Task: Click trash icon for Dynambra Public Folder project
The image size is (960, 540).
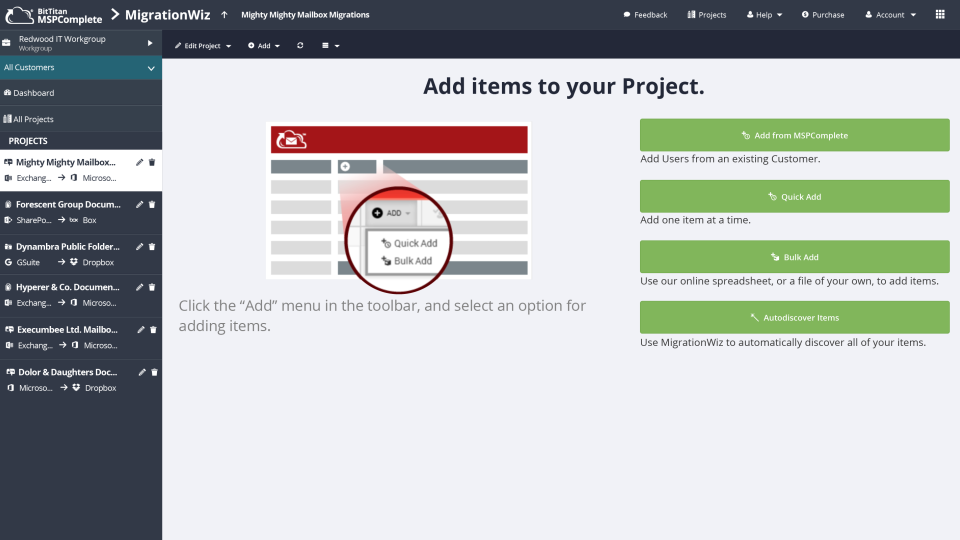Action: coord(152,245)
